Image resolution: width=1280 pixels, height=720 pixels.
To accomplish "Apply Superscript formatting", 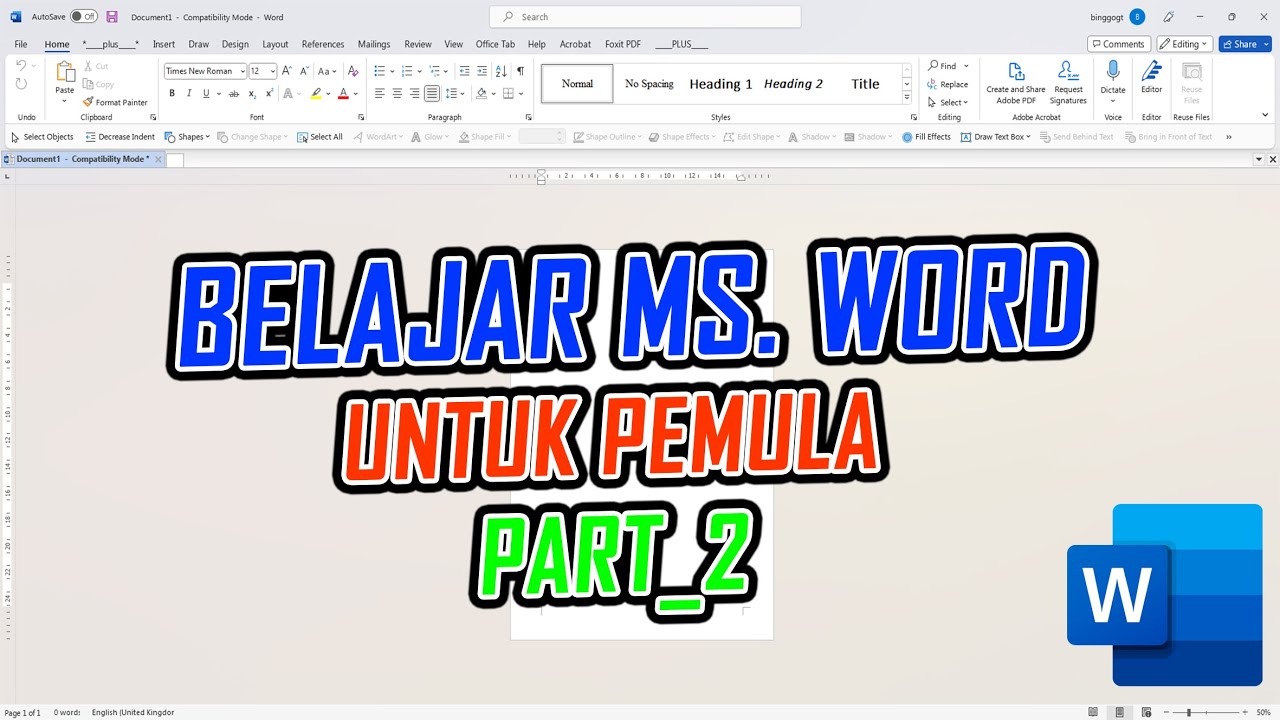I will pos(270,93).
